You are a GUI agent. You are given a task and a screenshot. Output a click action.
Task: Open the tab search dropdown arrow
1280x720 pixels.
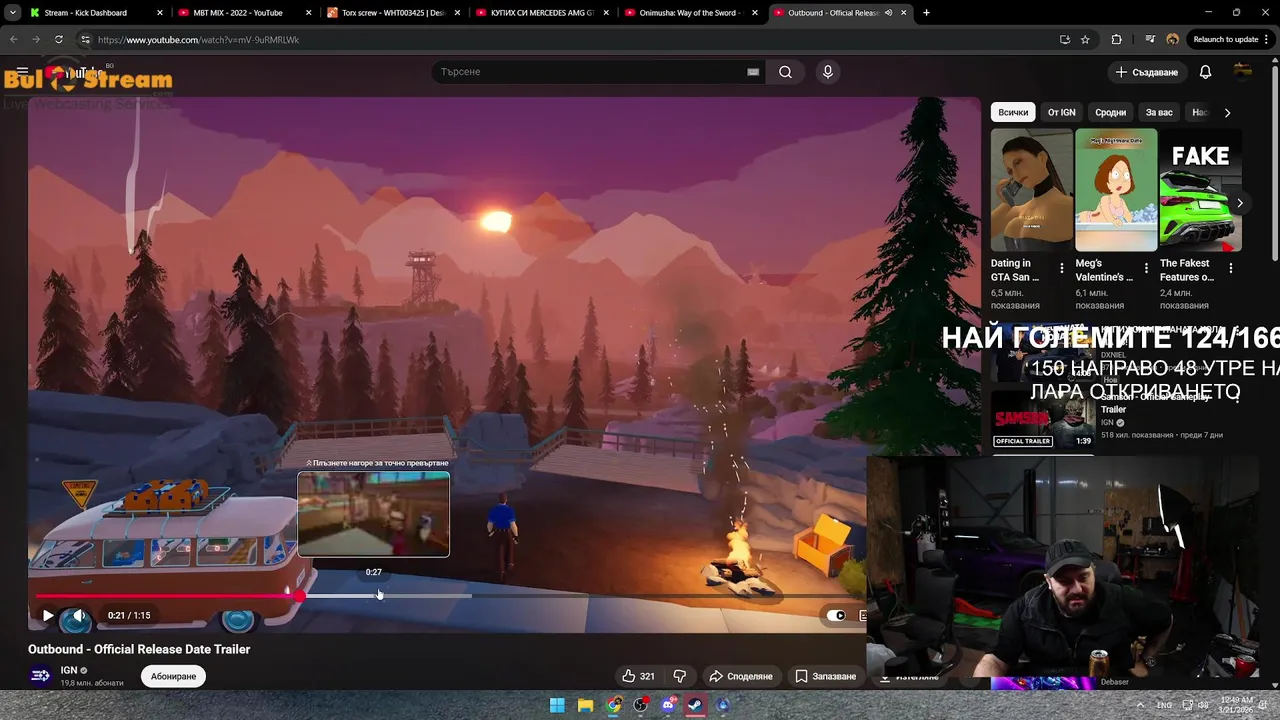tap(12, 13)
